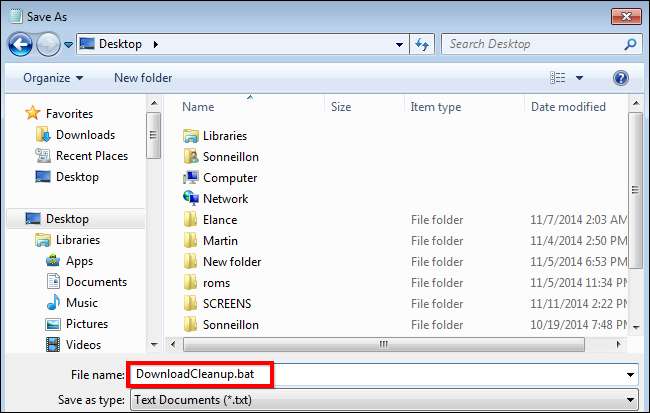Click the greyed Forward arrow button

tap(48, 44)
